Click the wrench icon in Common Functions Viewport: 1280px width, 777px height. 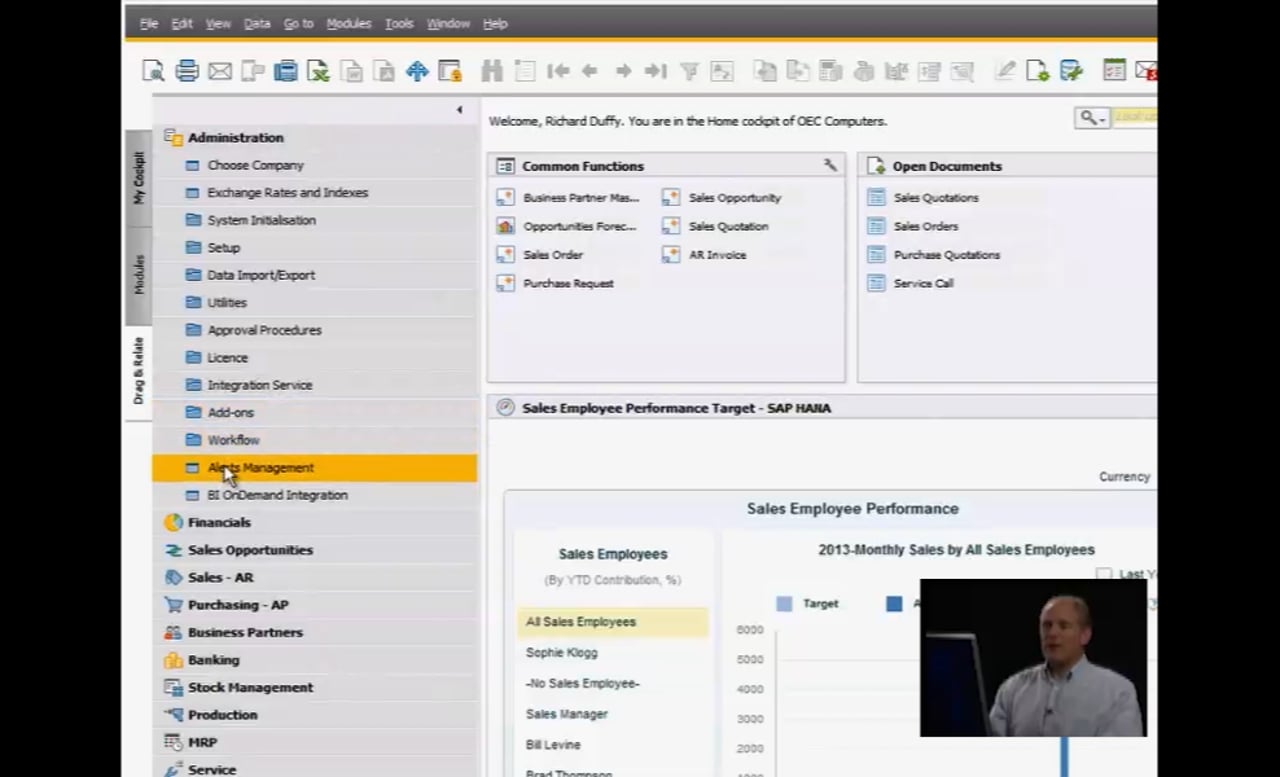point(830,165)
